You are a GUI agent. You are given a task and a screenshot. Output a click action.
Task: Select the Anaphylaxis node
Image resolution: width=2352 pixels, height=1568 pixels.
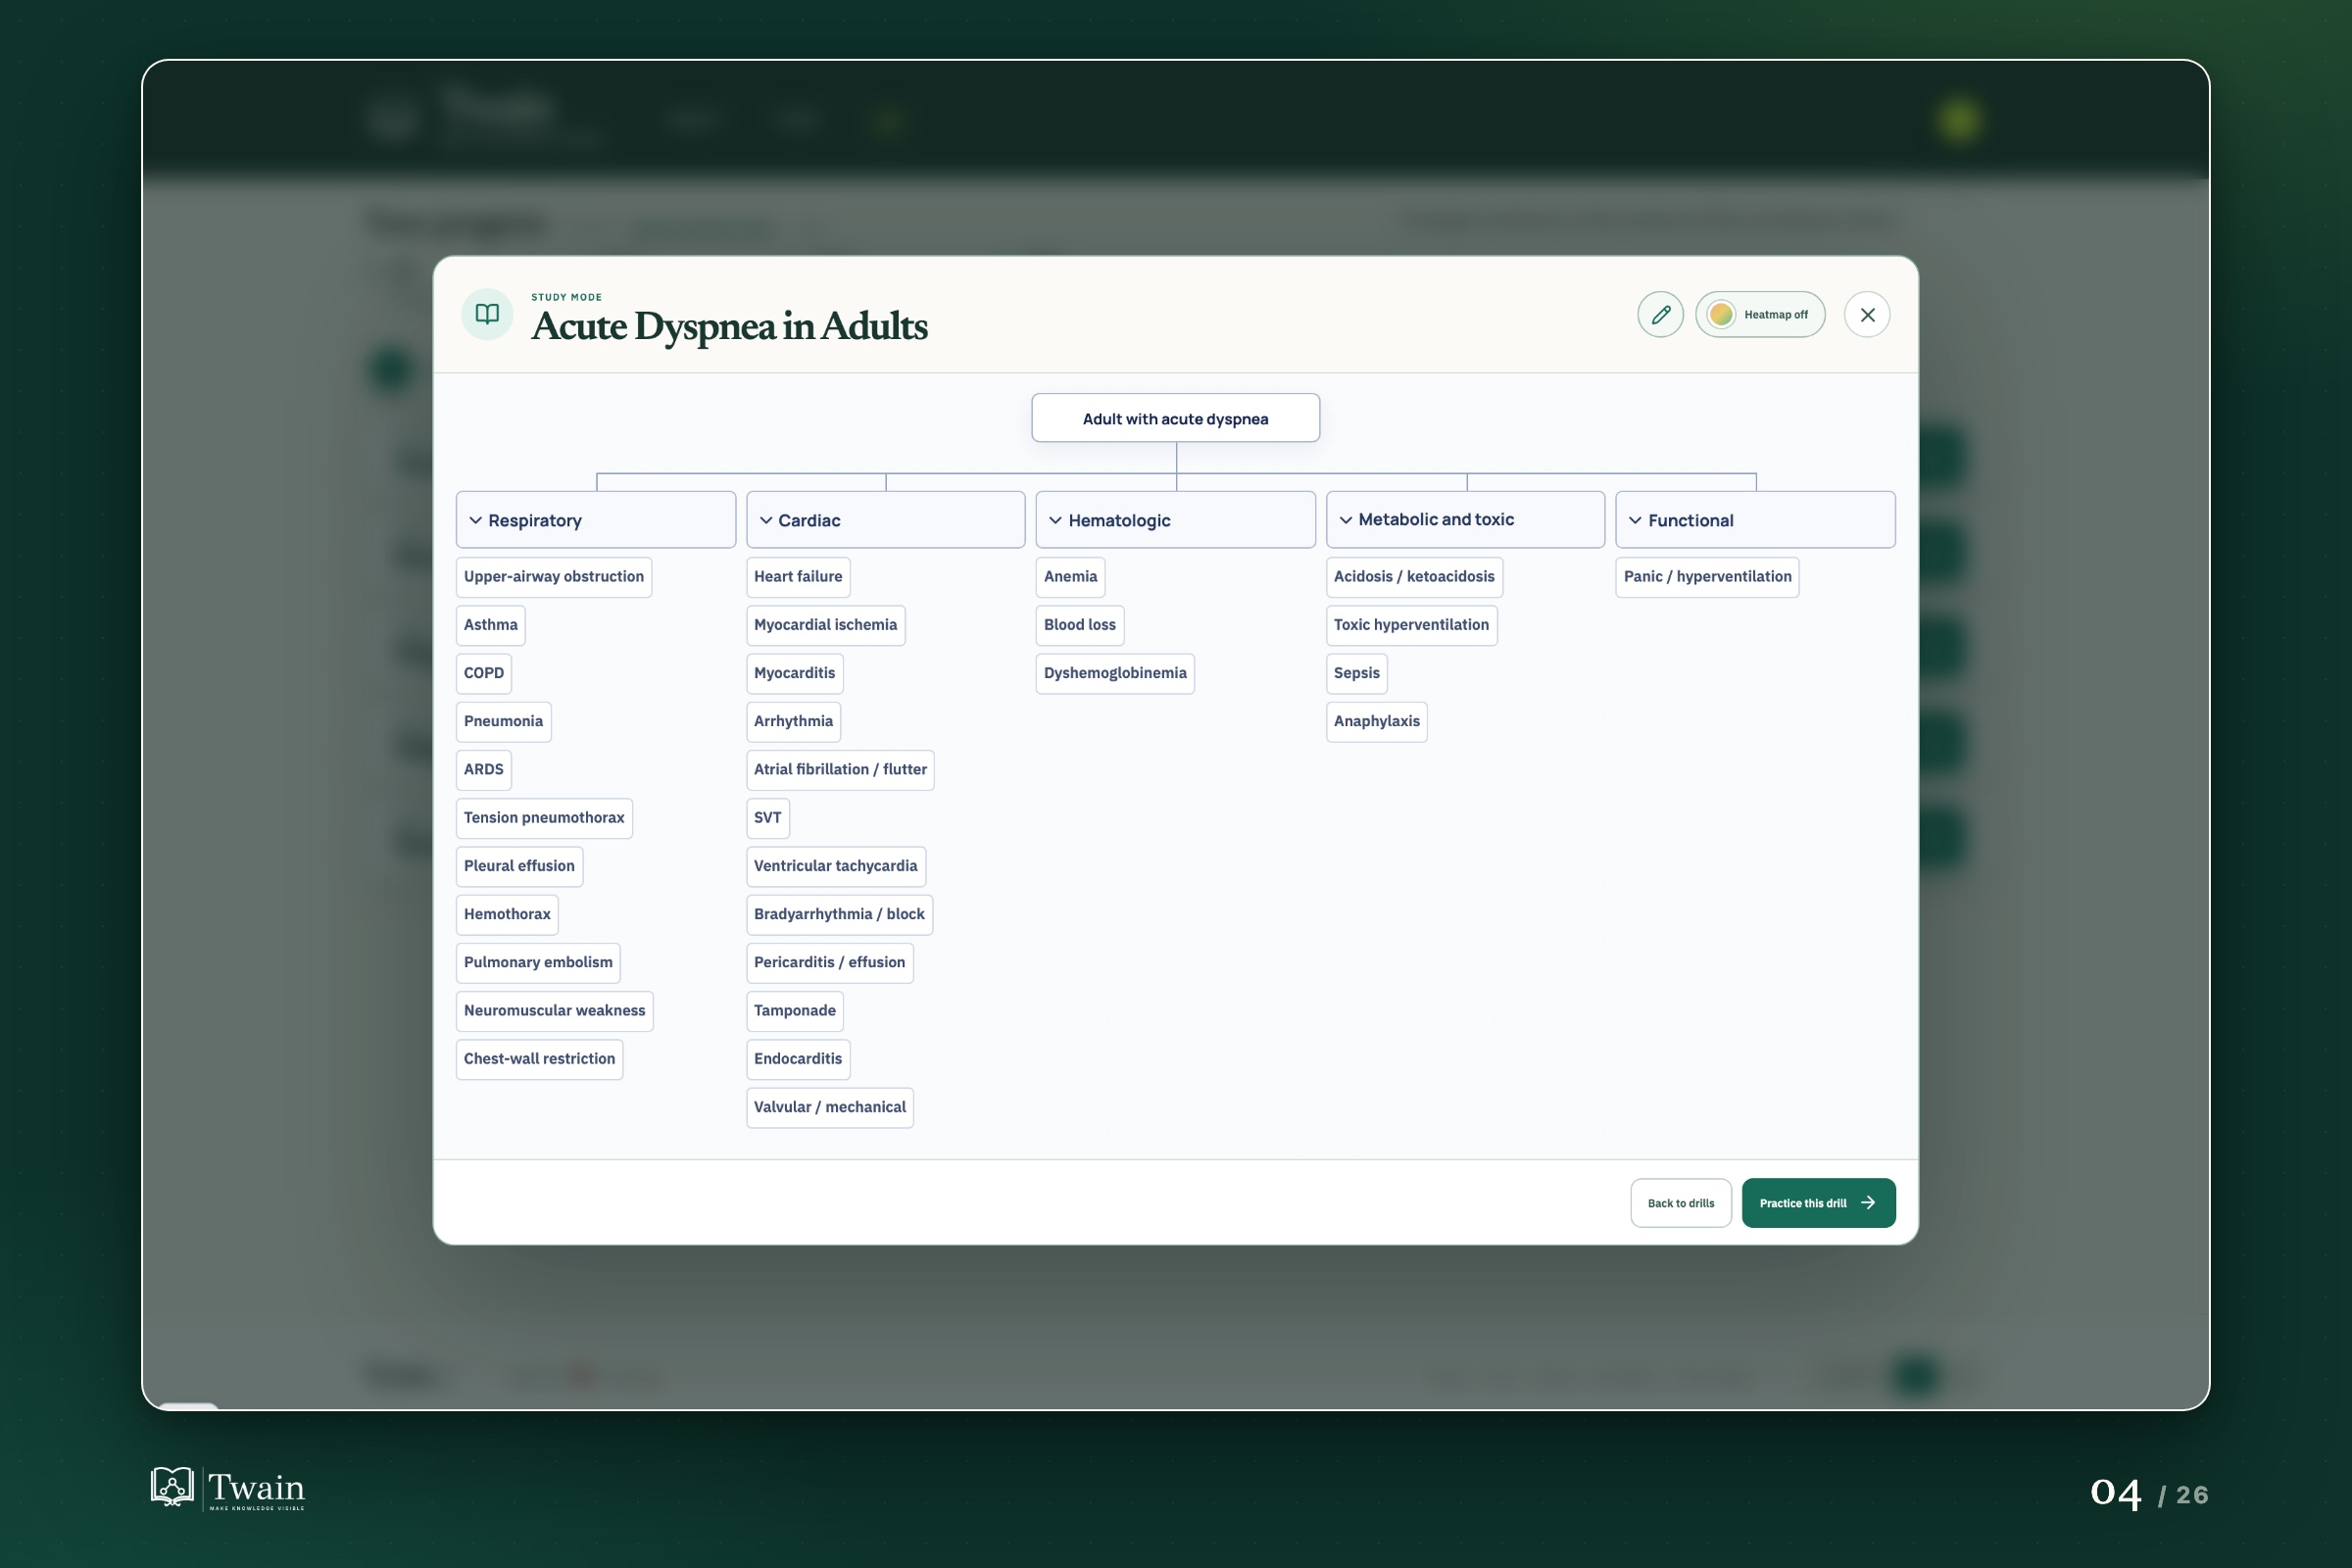1377,721
